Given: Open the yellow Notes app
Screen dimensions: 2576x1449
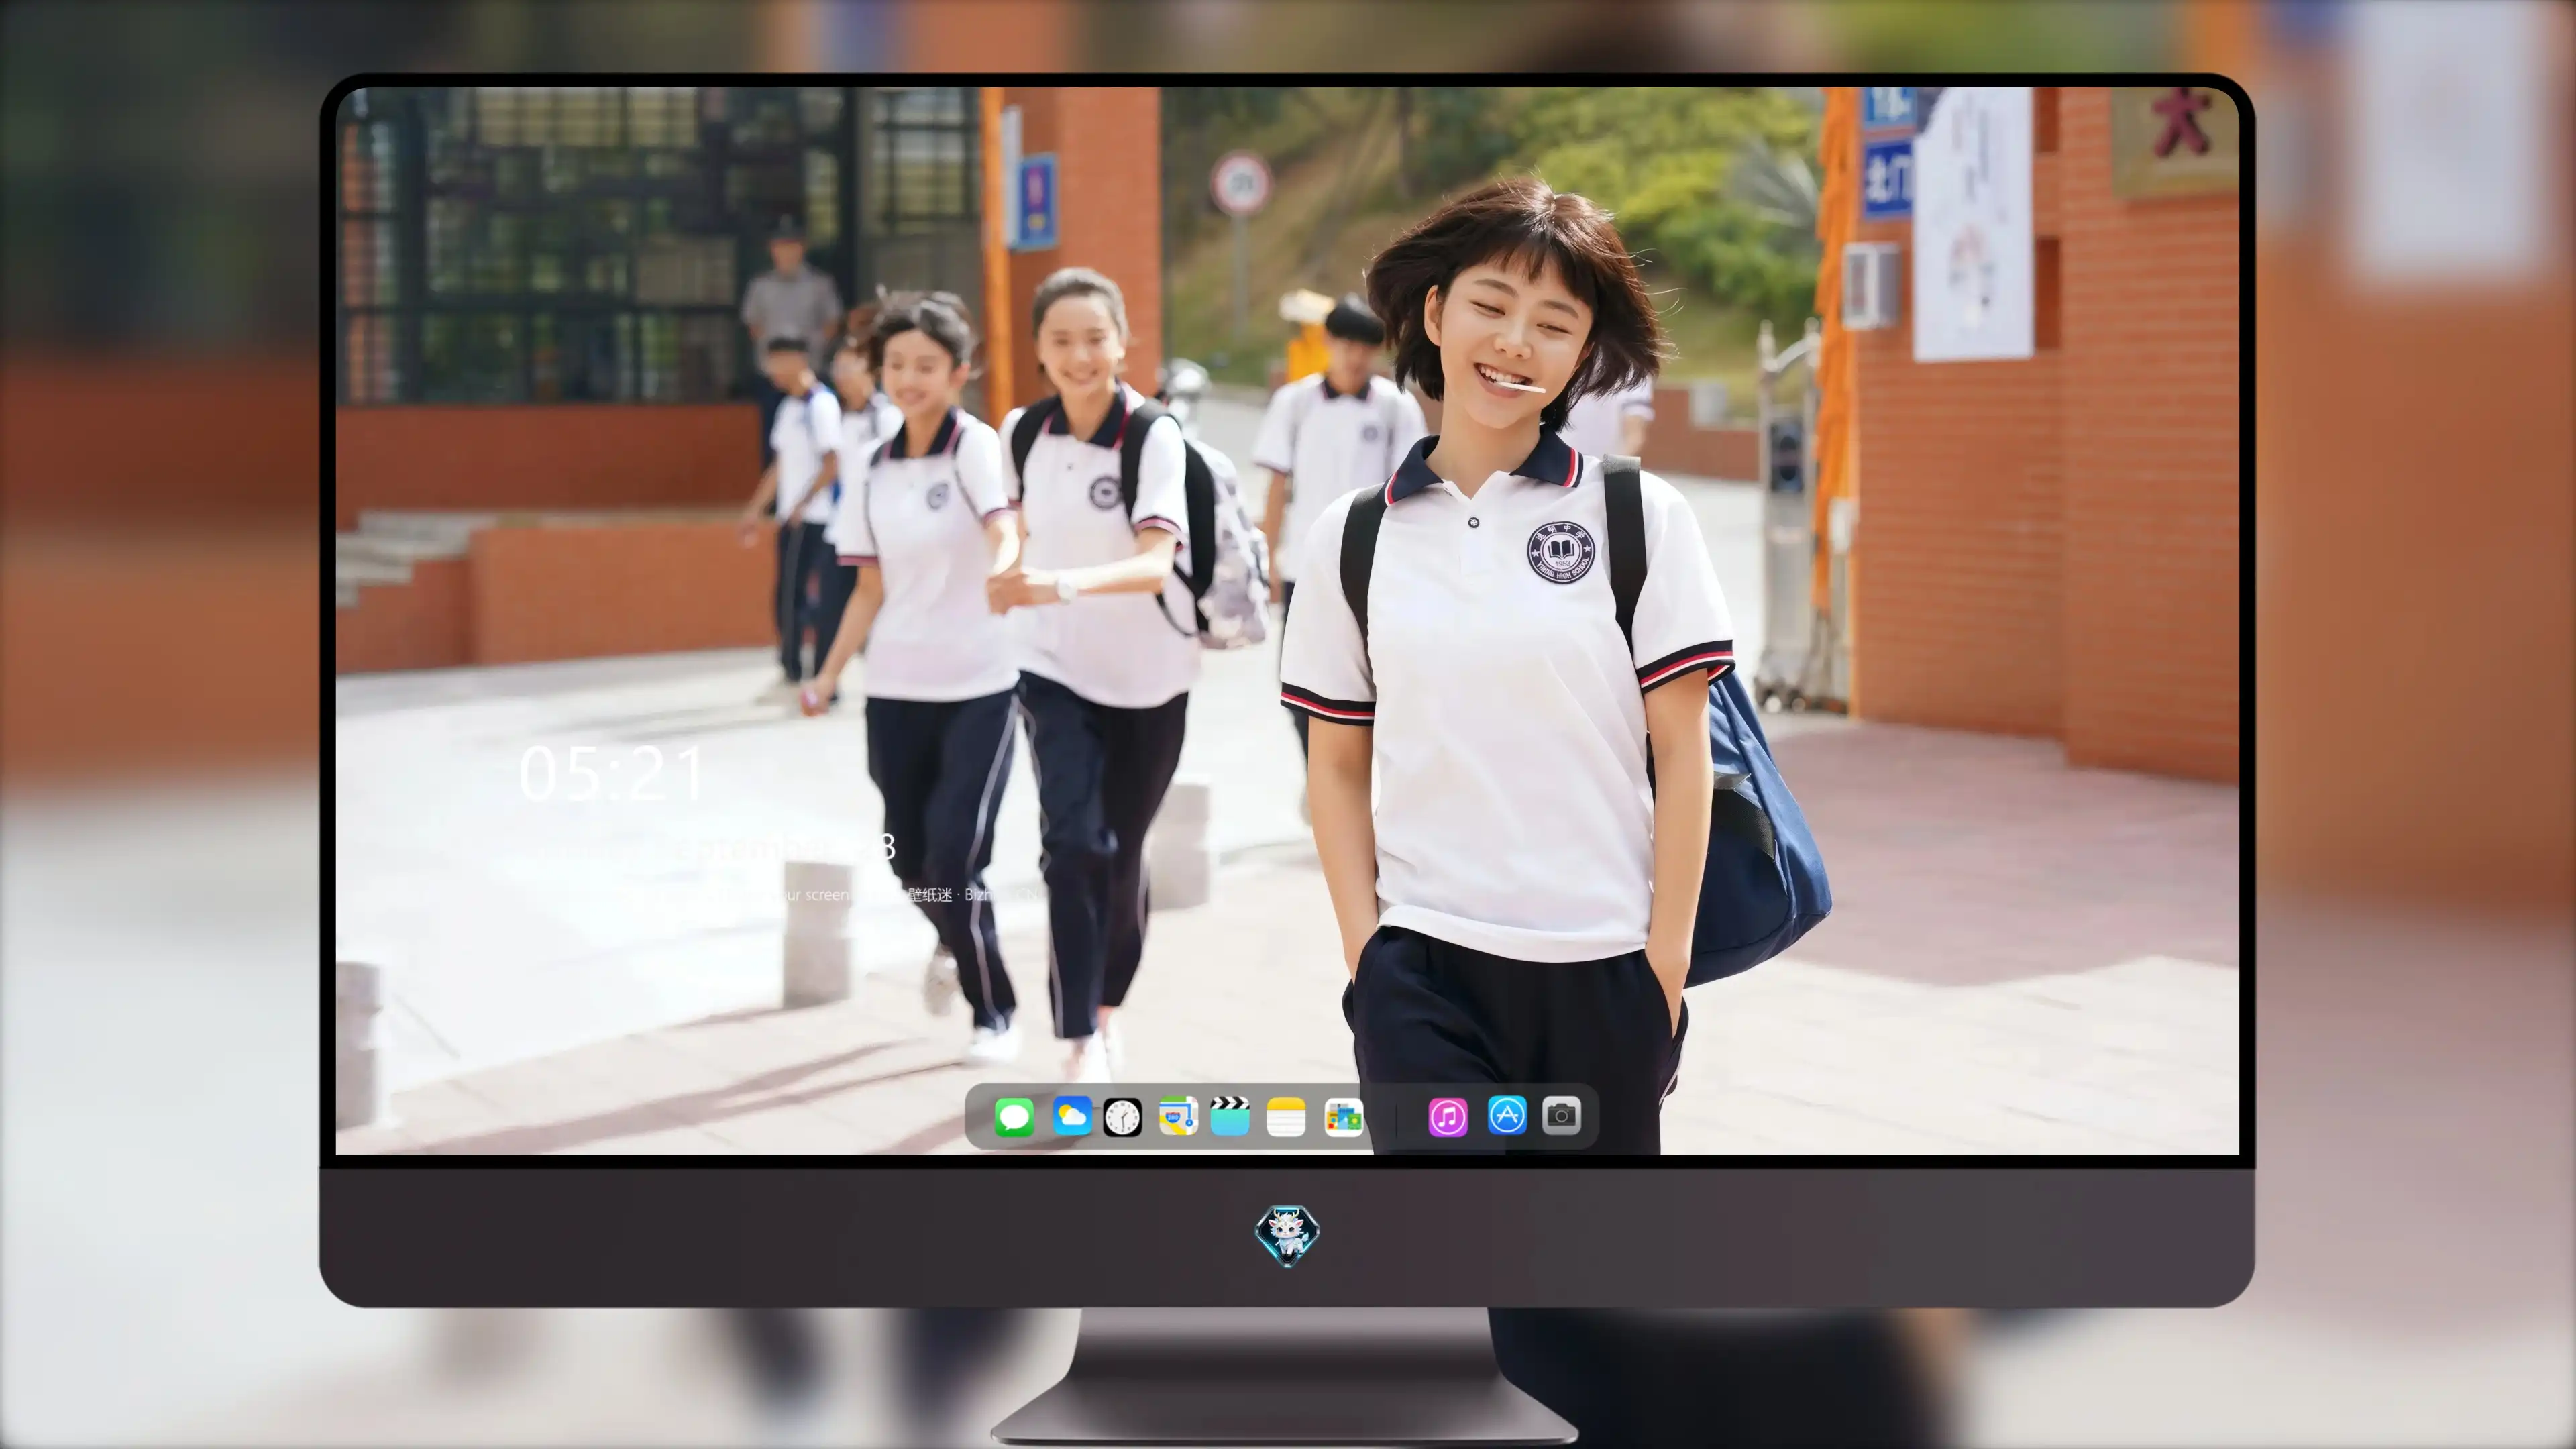Looking at the screenshot, I should point(1286,1117).
